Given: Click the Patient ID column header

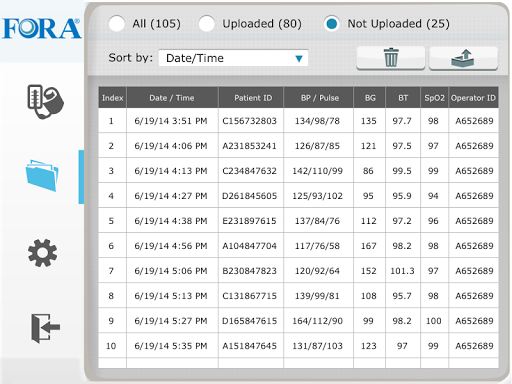Looking at the screenshot, I should (x=251, y=98).
